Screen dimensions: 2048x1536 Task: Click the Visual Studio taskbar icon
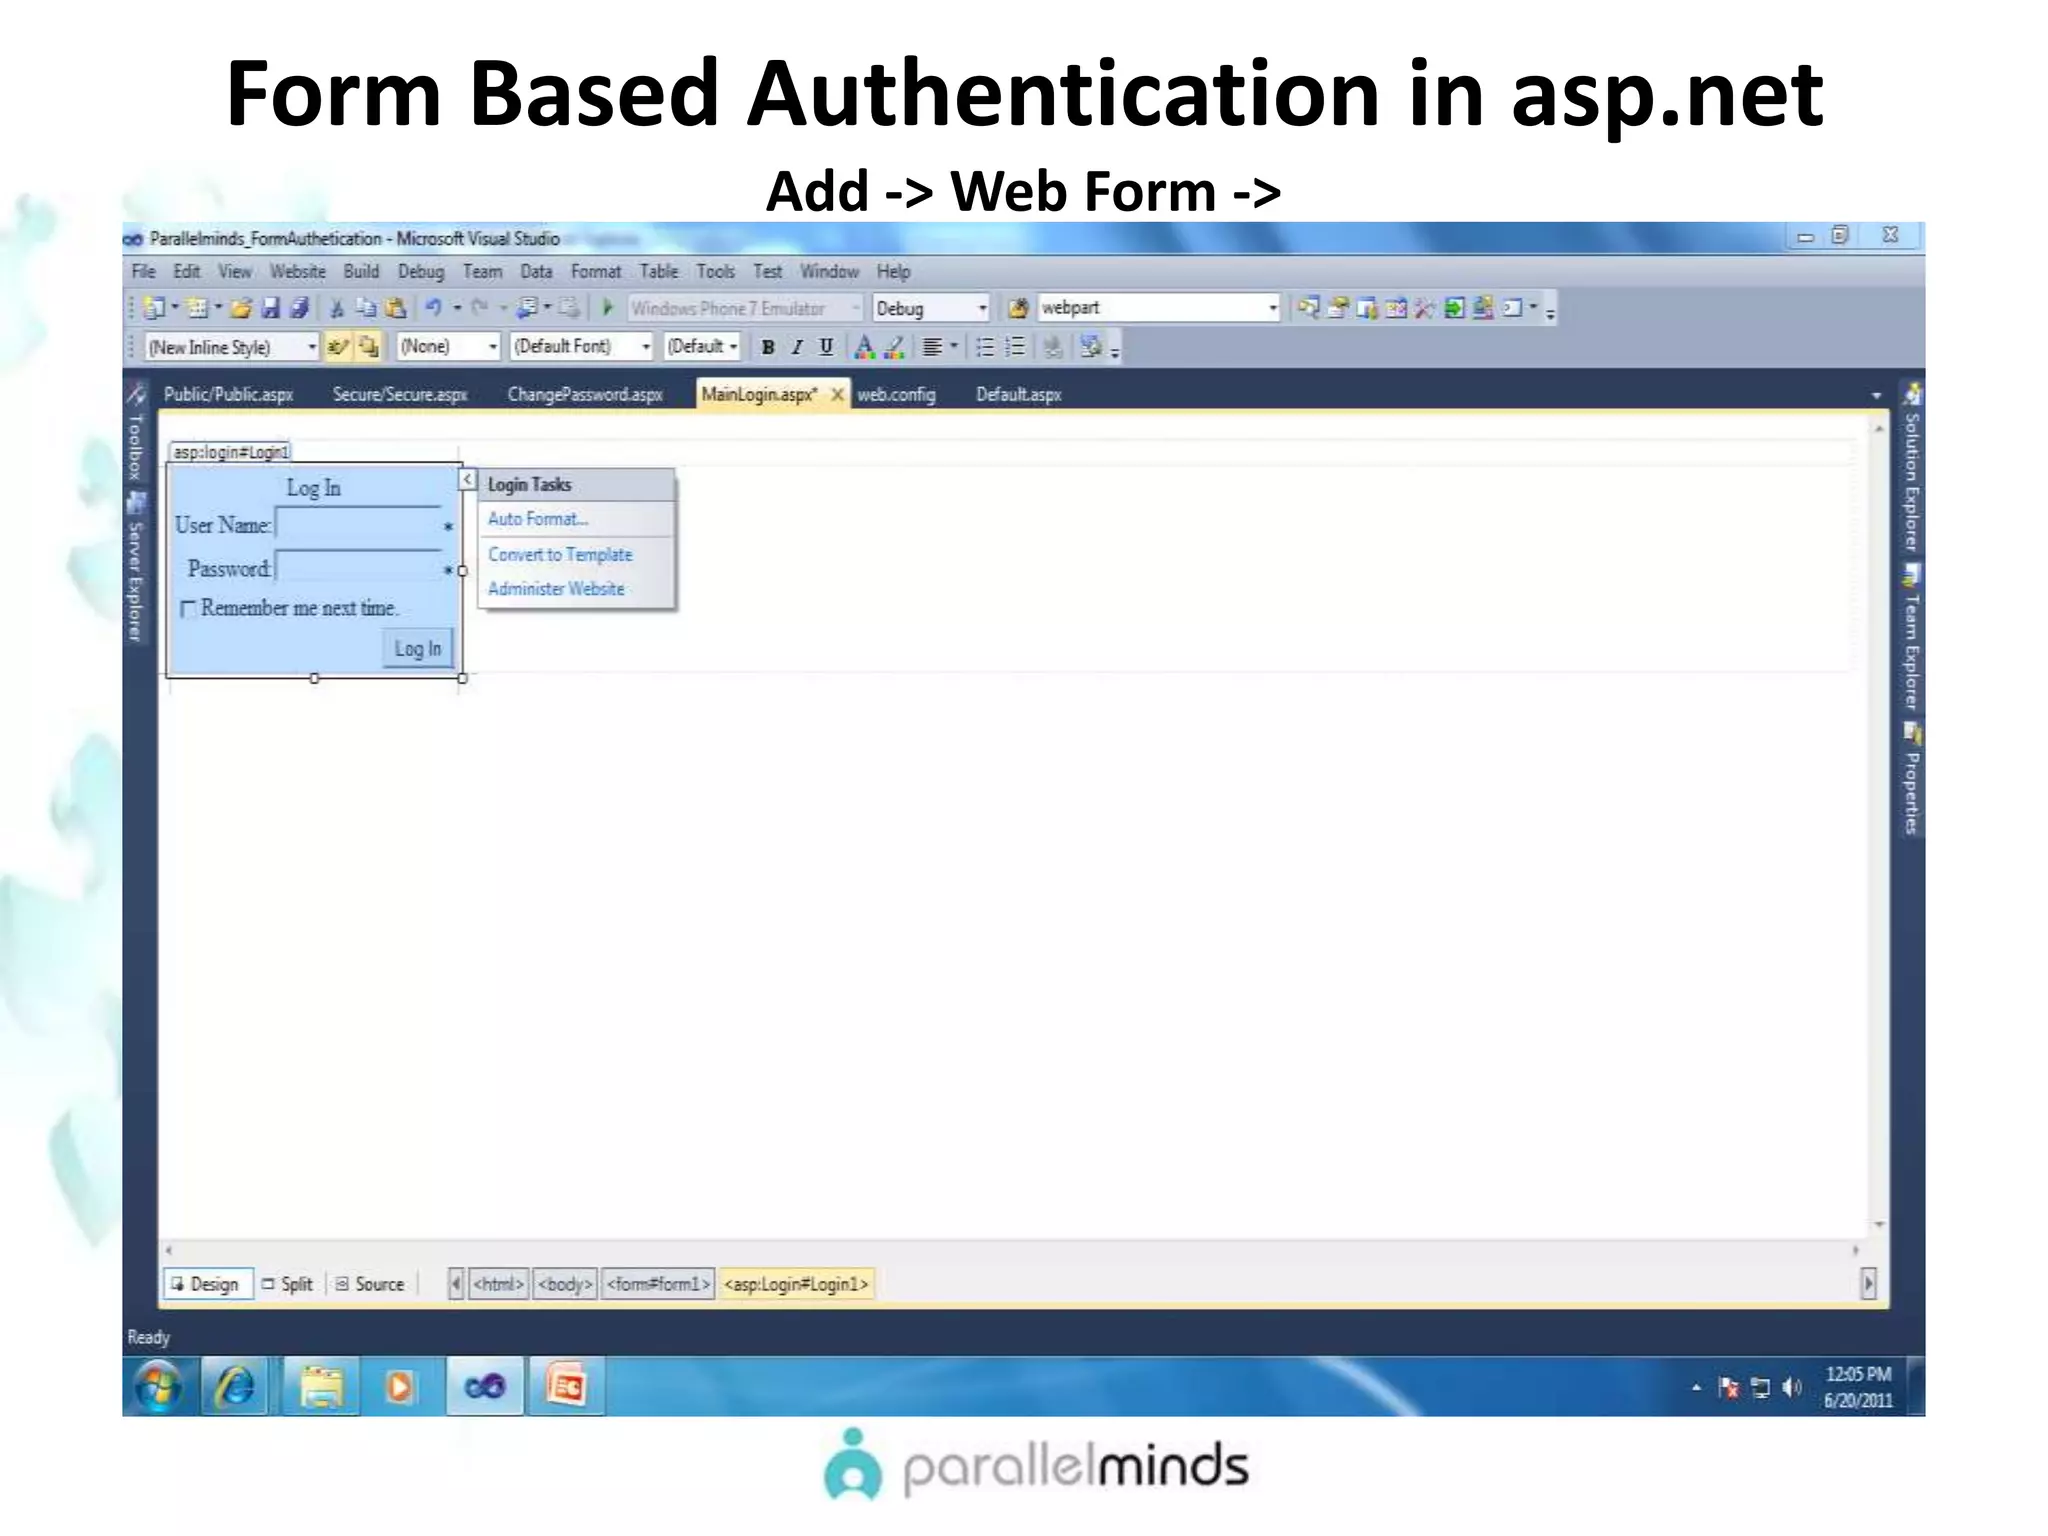[485, 1387]
